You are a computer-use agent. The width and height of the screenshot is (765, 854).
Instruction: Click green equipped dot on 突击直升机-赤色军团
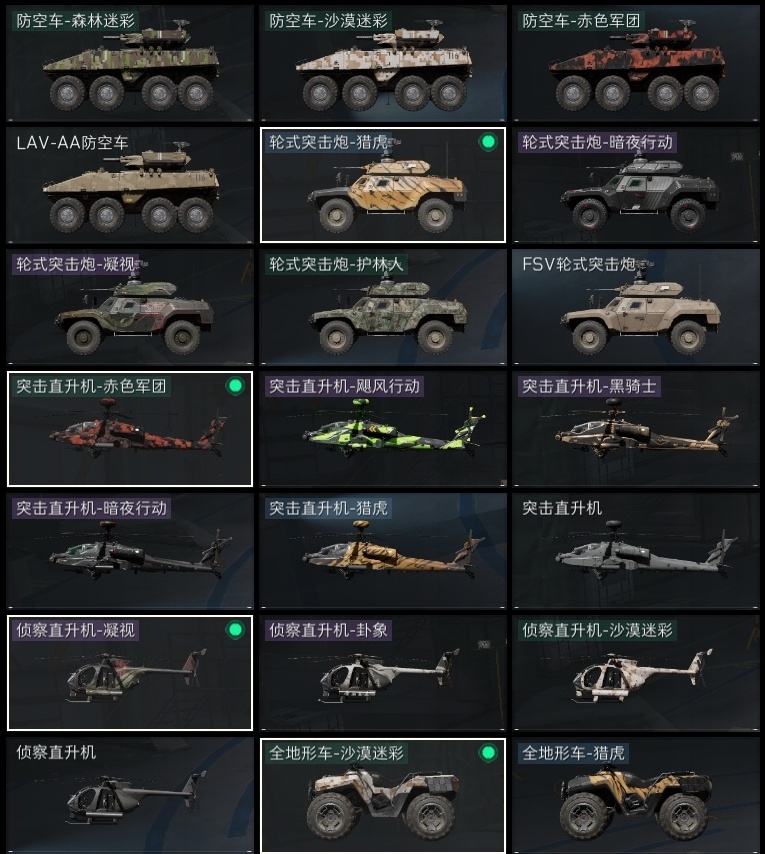(x=235, y=386)
